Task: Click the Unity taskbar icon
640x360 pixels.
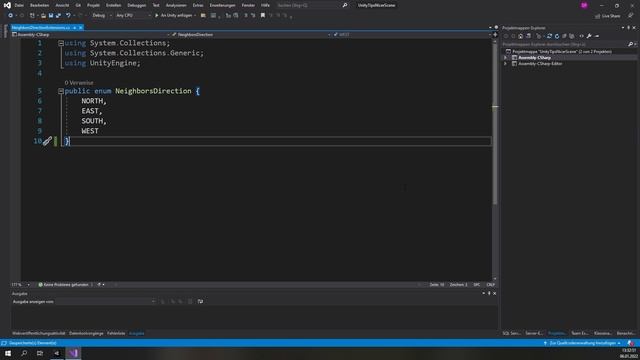Action: pyautogui.click(x=57, y=353)
